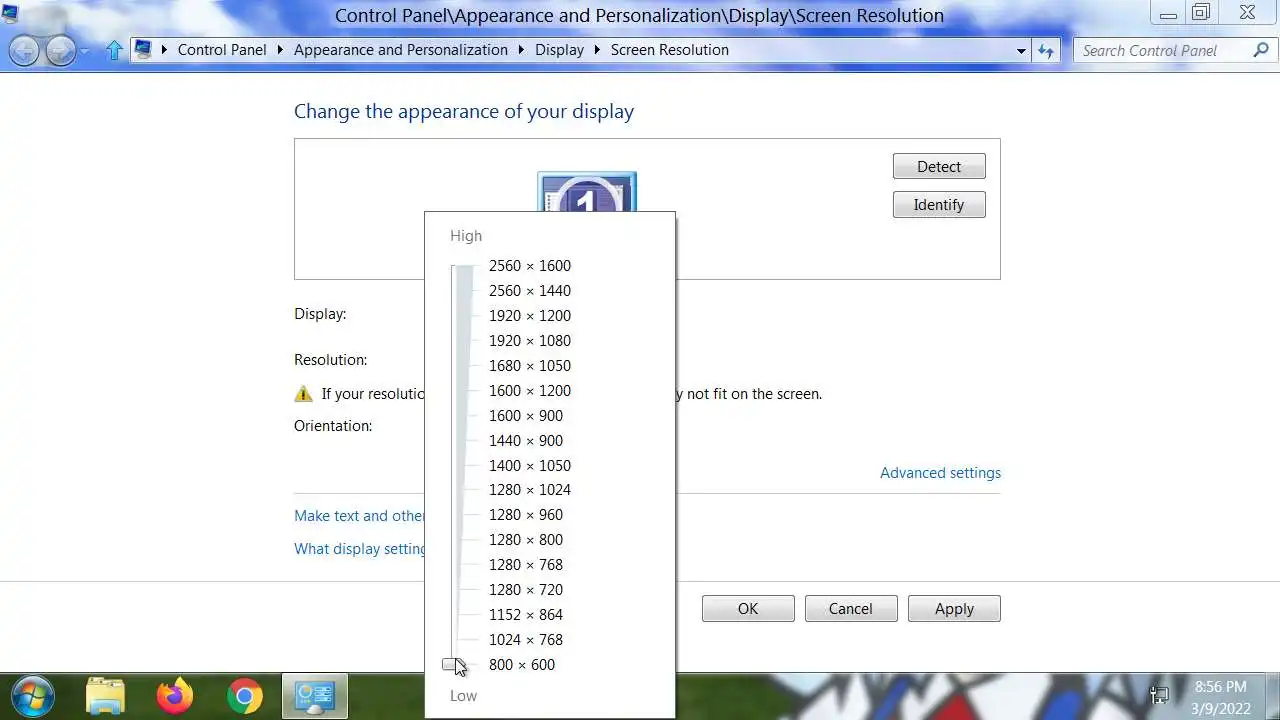Select the 1280 × 800 resolution

[x=526, y=540]
